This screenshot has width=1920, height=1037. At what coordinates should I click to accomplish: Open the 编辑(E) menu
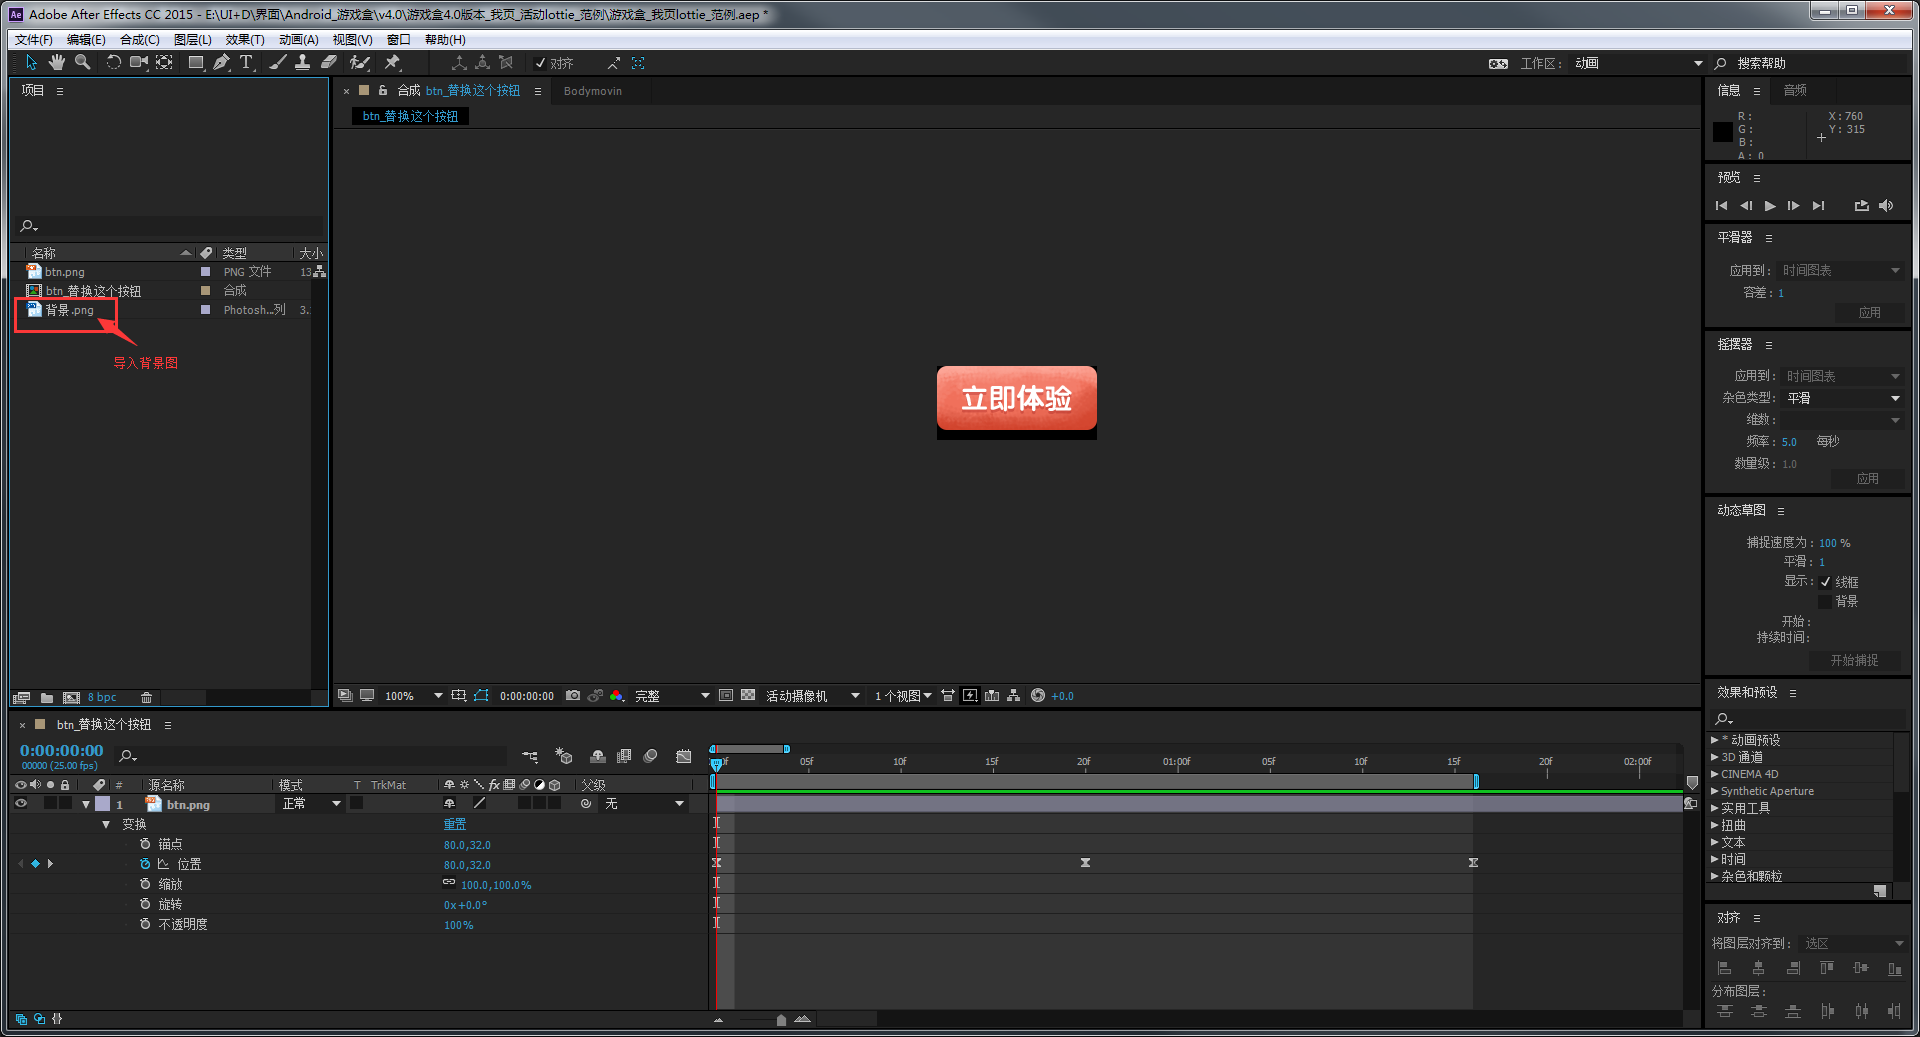tap(86, 40)
